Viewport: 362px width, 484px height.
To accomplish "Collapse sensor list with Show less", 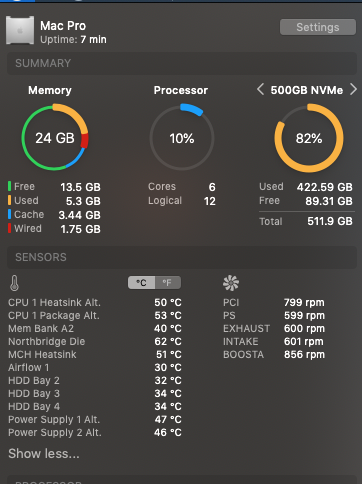I will pos(44,453).
